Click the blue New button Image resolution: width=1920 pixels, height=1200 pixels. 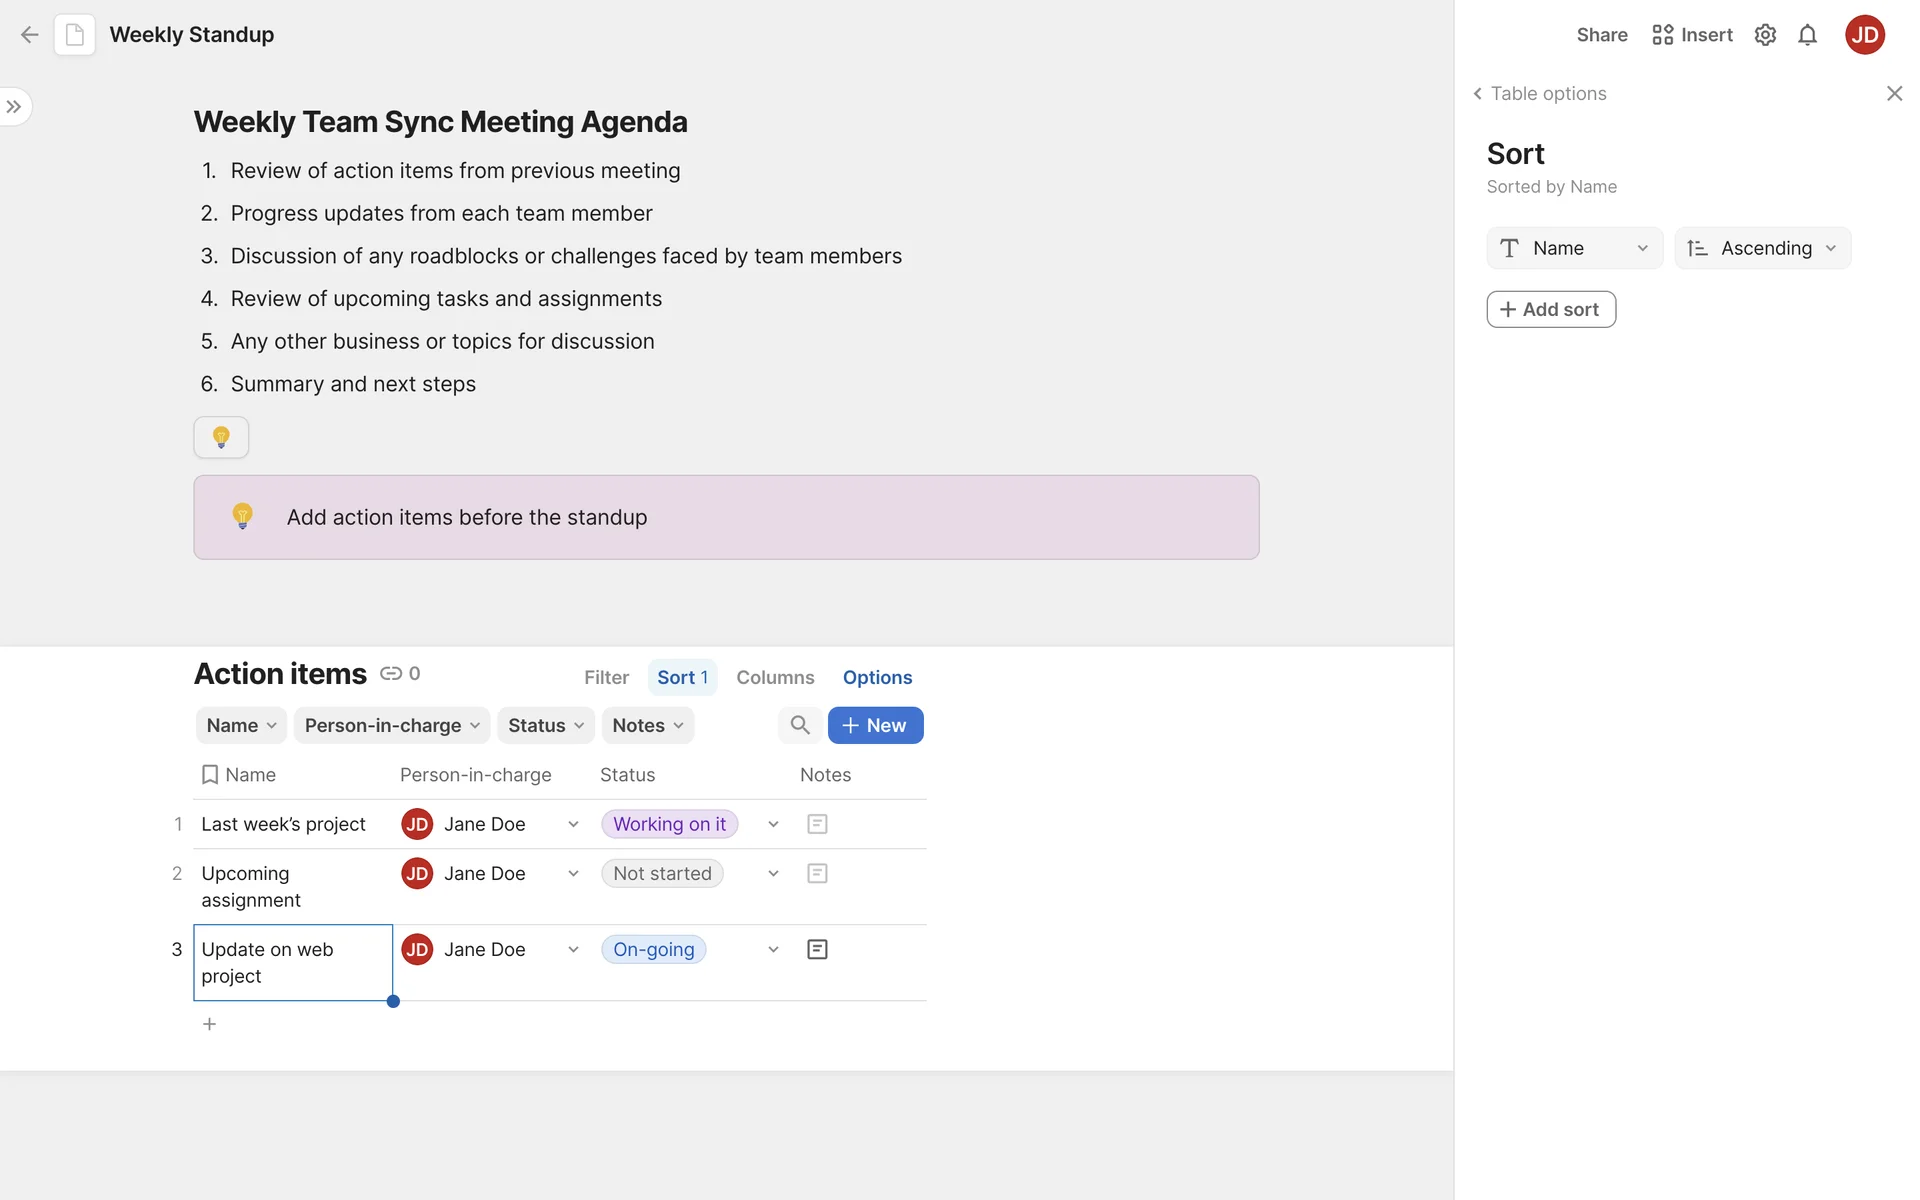coord(875,725)
